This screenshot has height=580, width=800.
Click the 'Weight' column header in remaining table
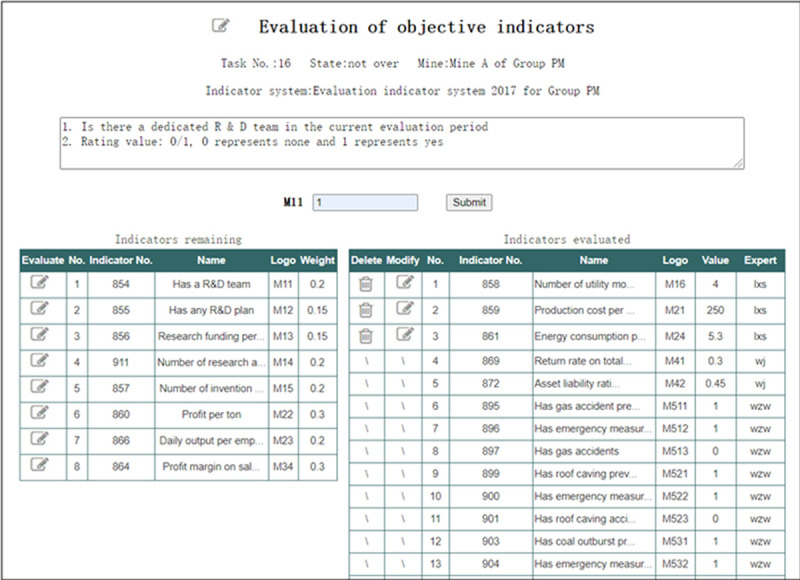tap(318, 260)
